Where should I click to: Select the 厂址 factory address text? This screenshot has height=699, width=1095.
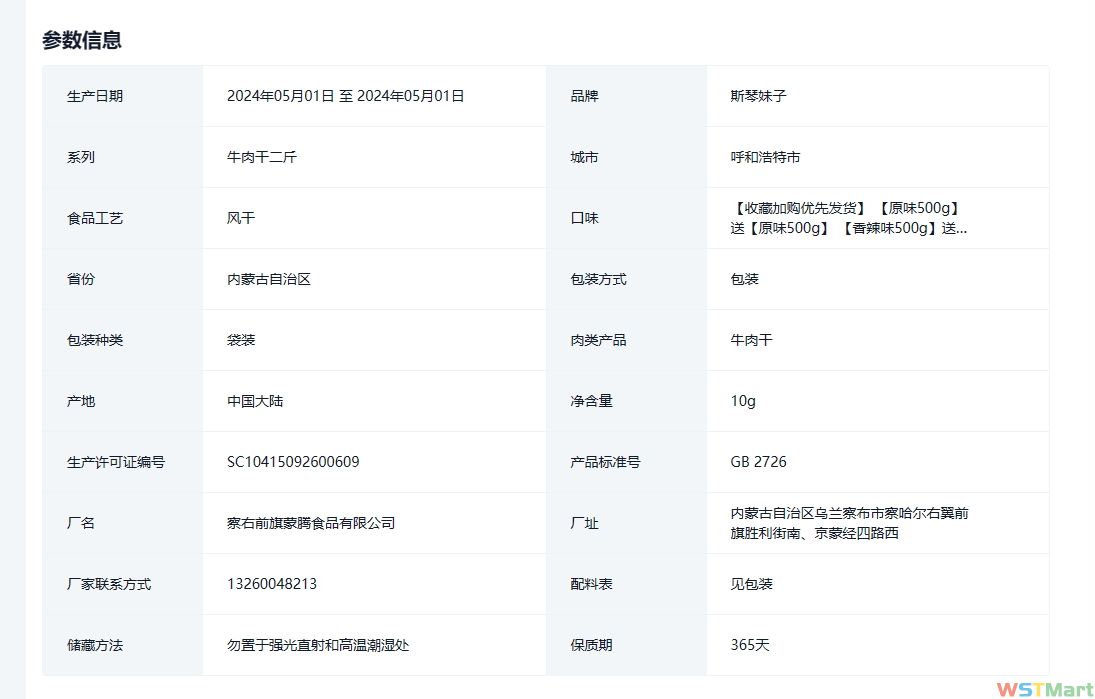(848, 523)
